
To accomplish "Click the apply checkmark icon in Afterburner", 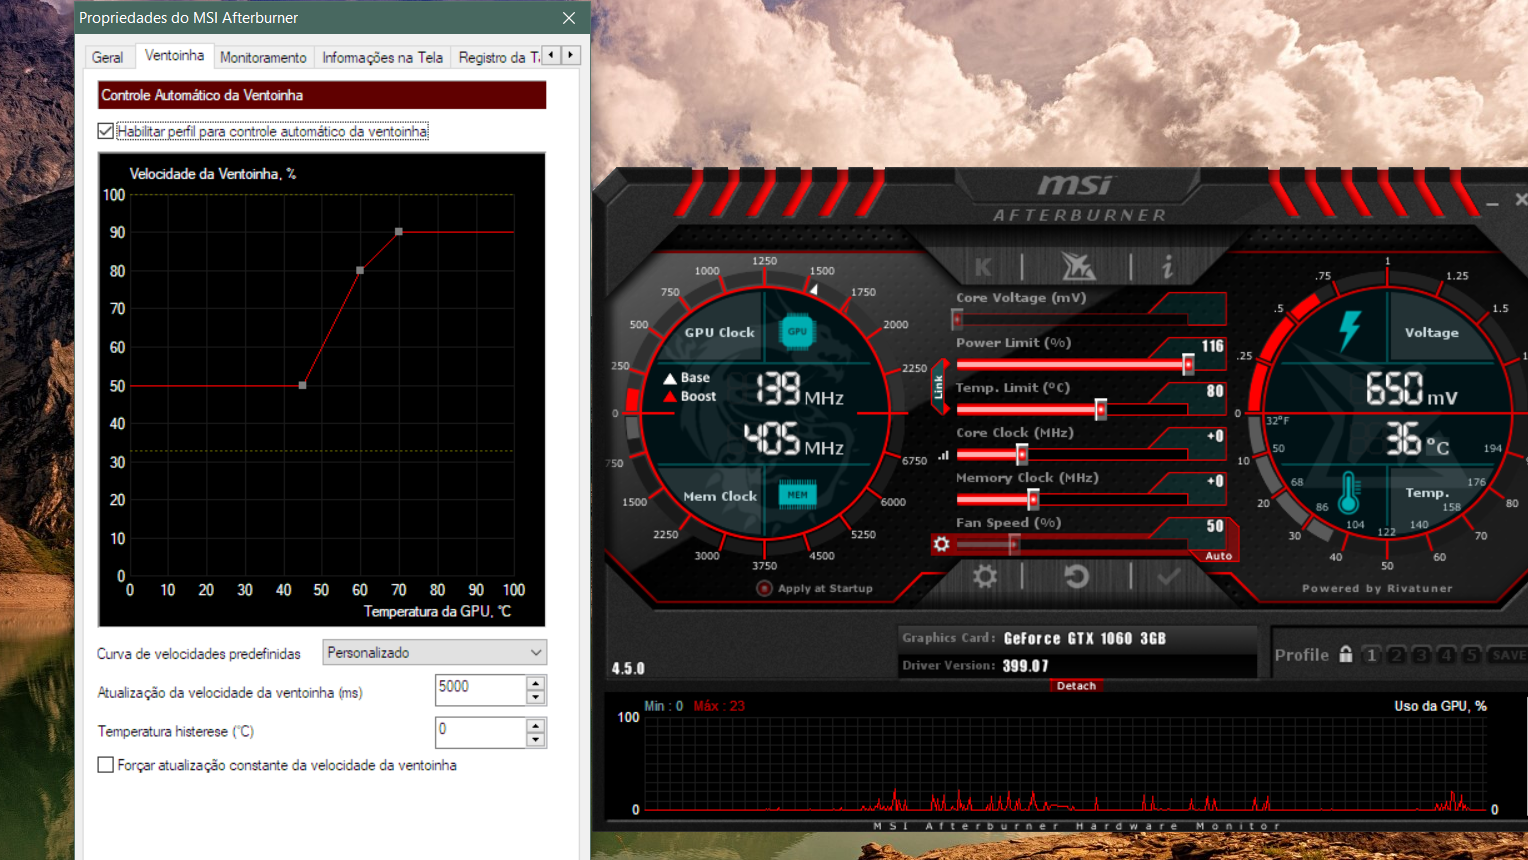I will 1168,576.
